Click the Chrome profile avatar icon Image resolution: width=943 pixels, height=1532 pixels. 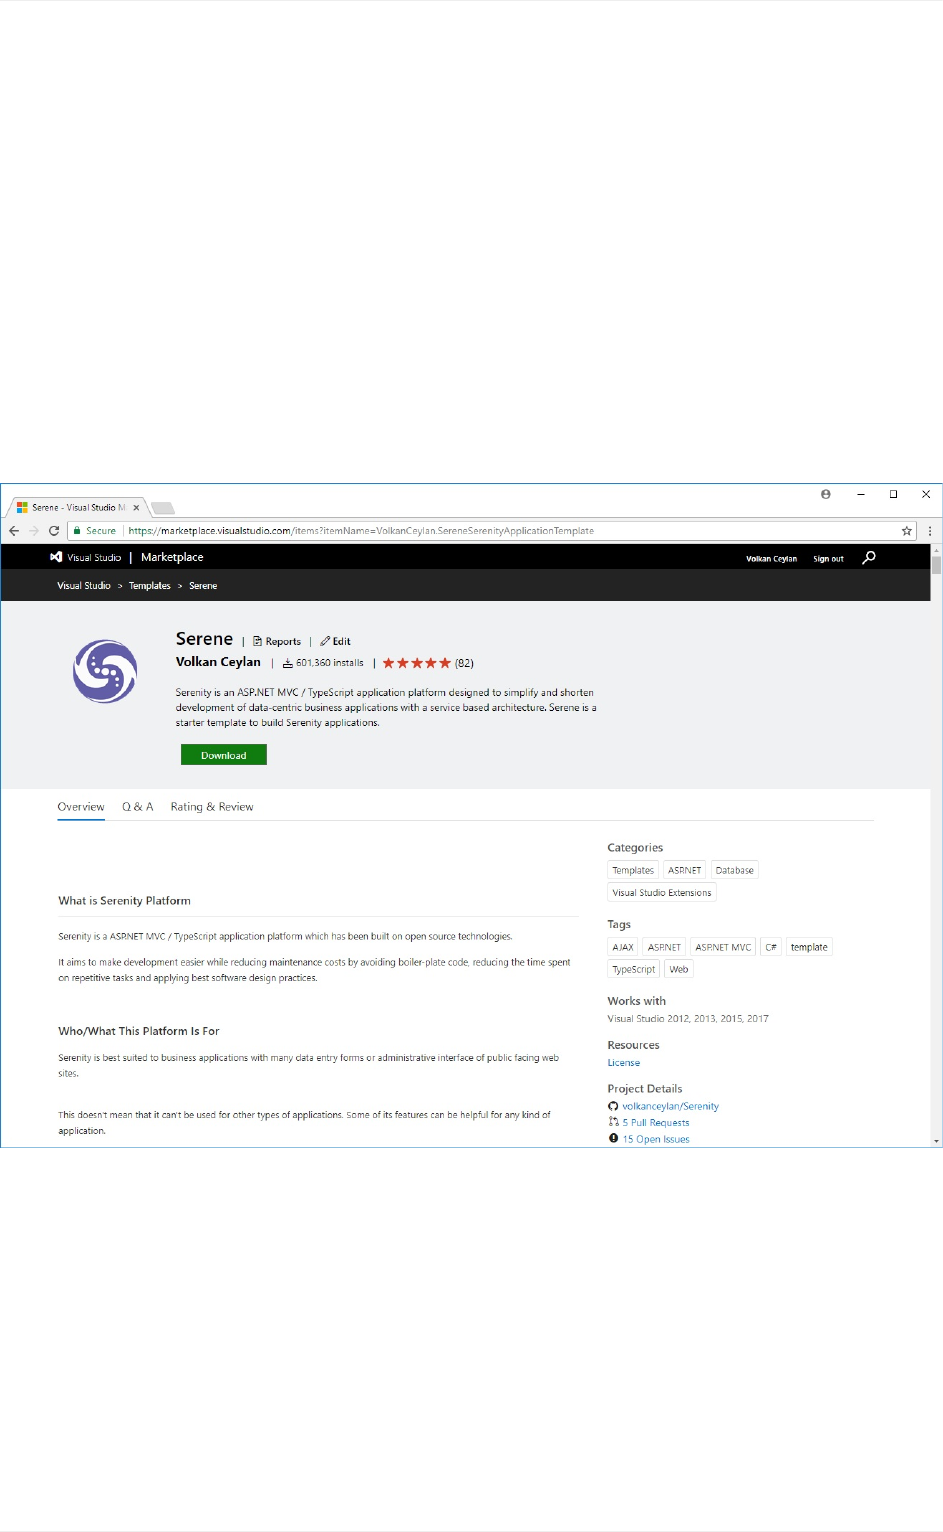coord(826,494)
